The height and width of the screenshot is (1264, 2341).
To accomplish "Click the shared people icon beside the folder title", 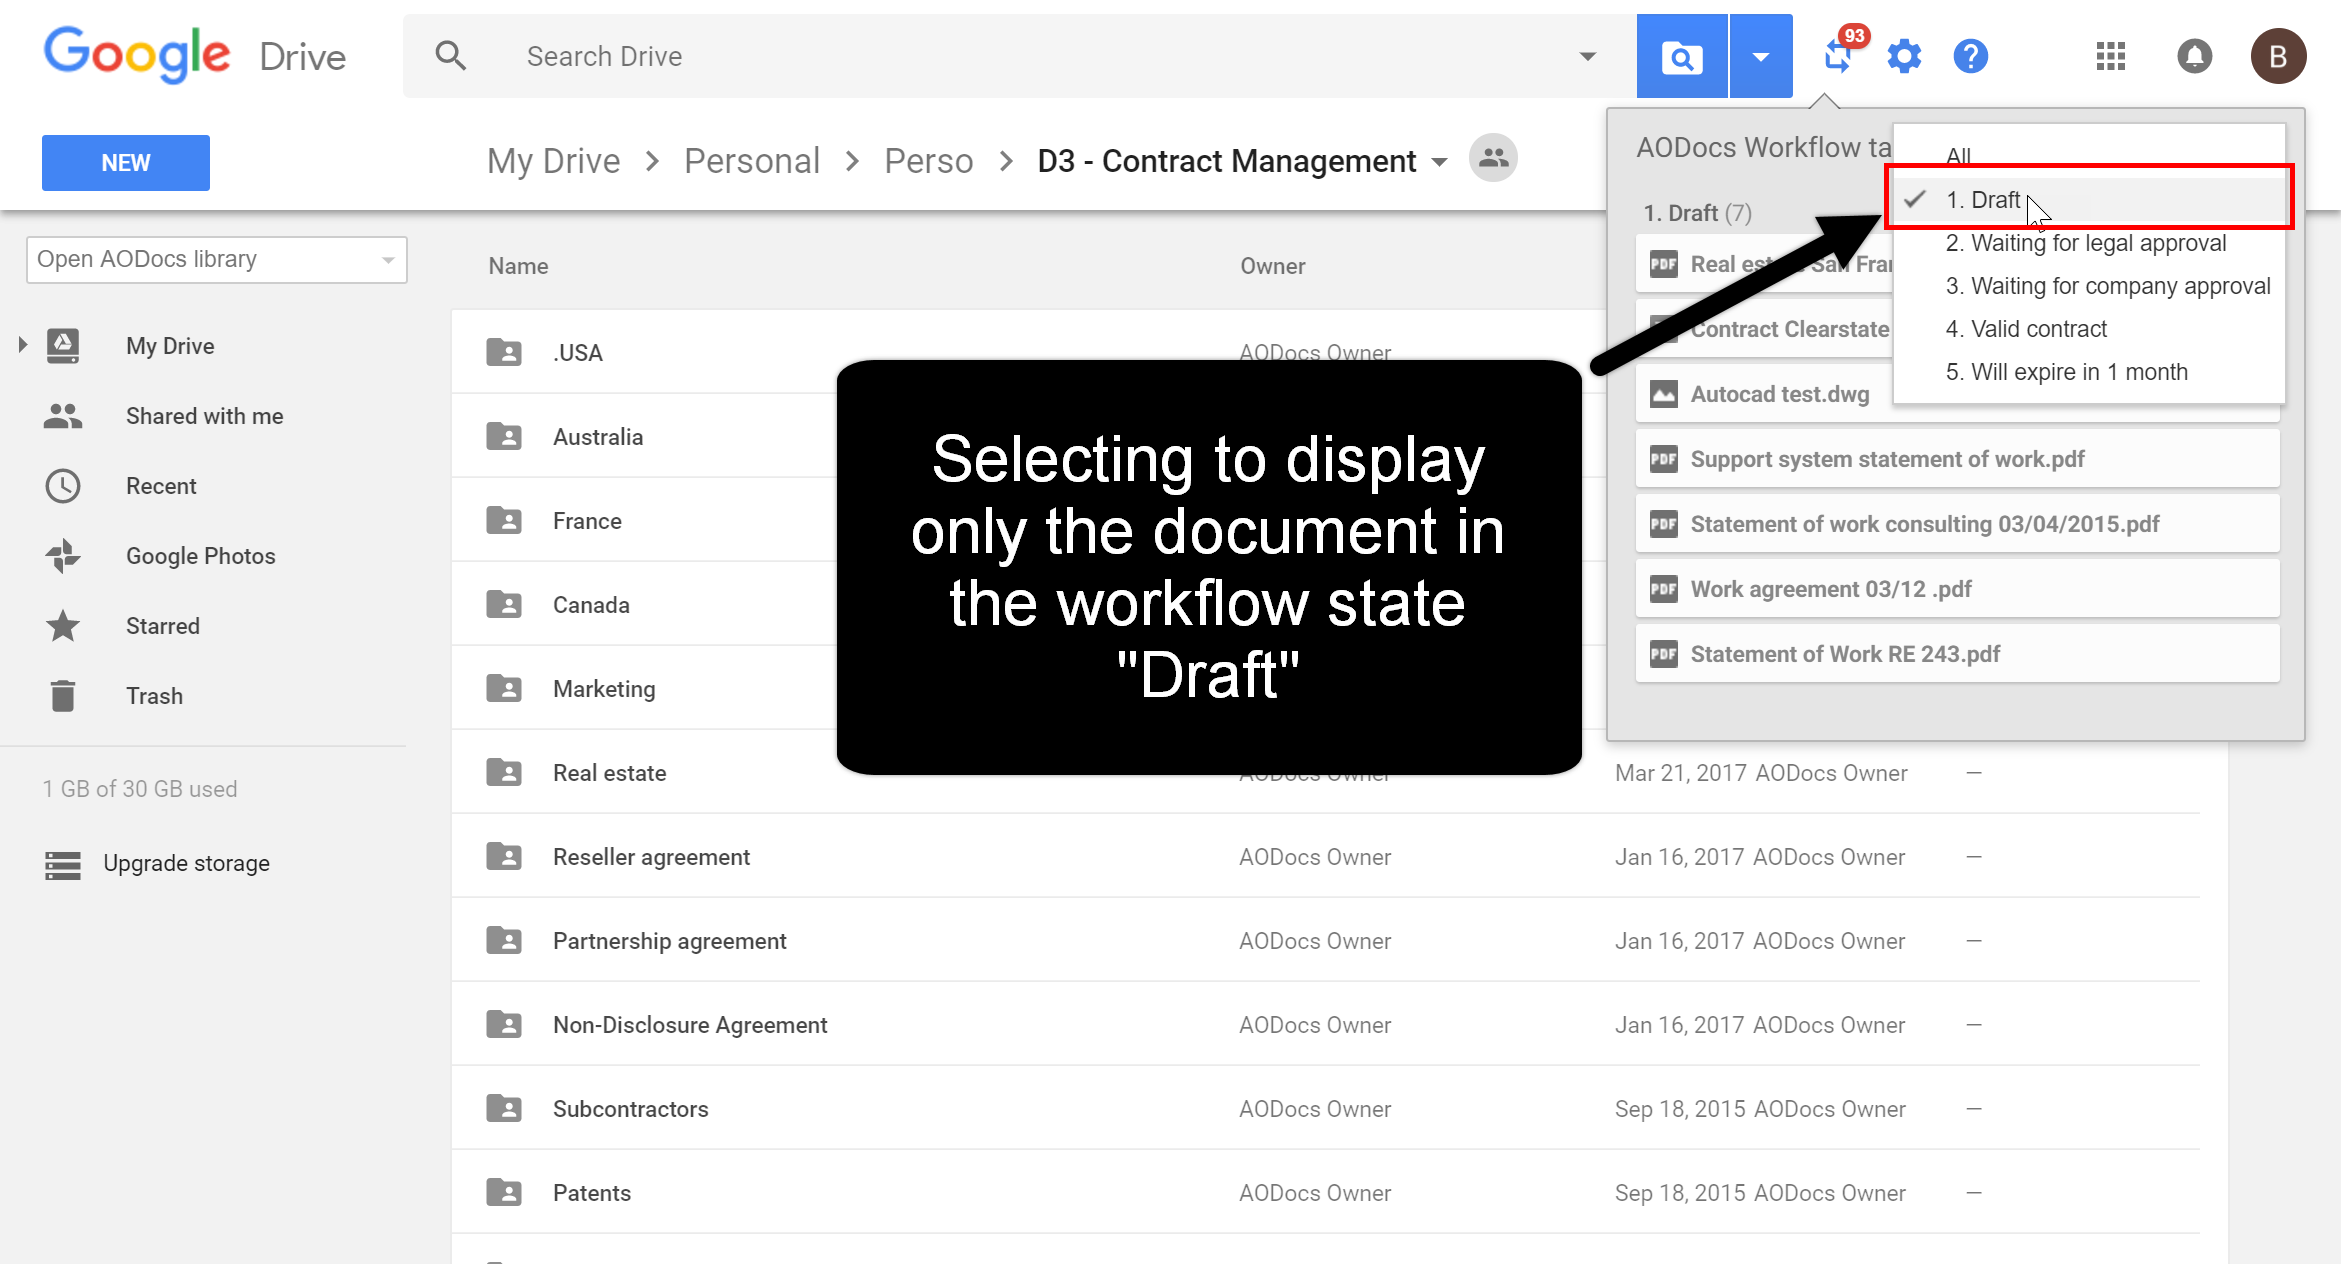I will coord(1494,158).
